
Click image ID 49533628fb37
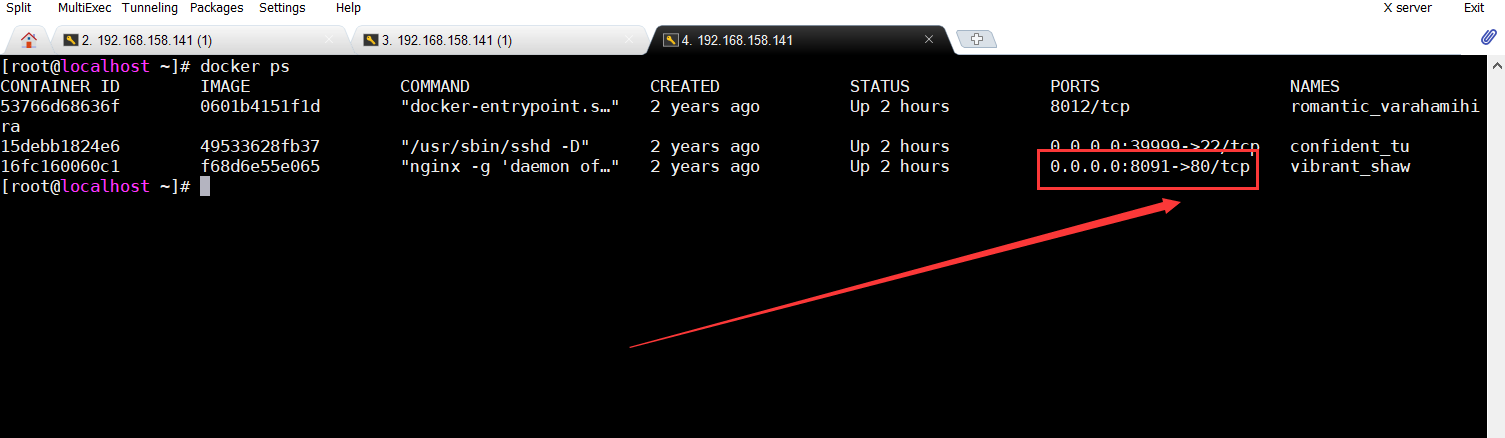(260, 146)
